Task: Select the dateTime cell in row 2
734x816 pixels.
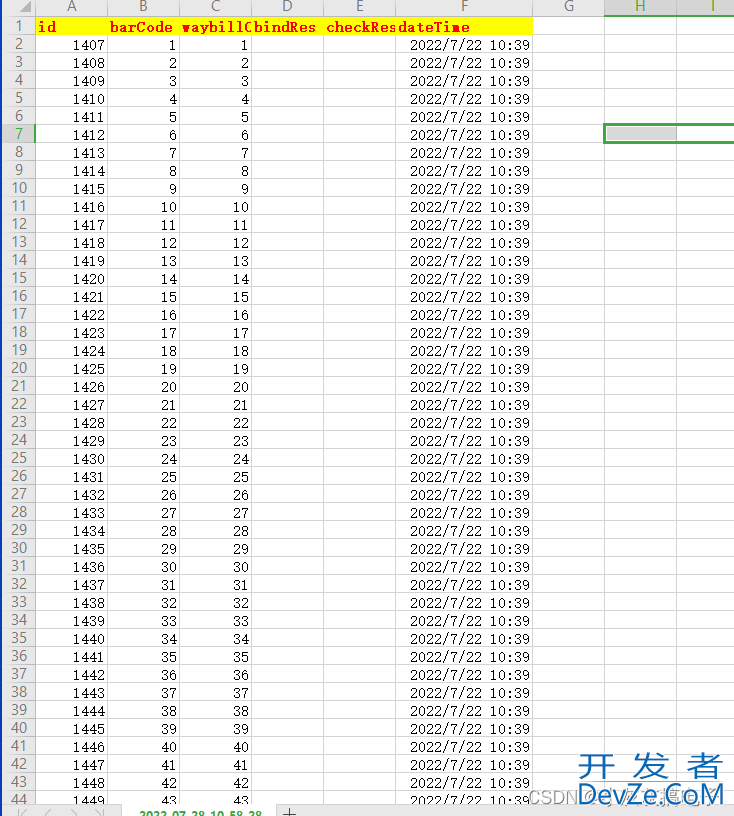Action: (464, 45)
